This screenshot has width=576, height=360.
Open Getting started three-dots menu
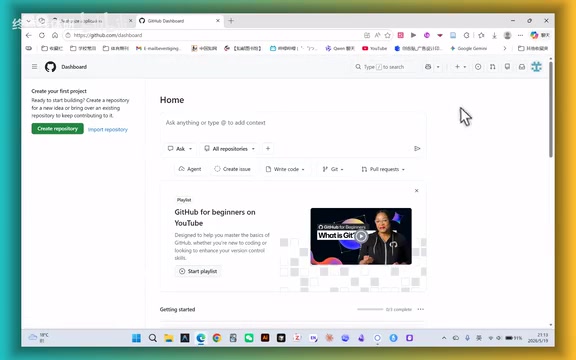coord(421,309)
